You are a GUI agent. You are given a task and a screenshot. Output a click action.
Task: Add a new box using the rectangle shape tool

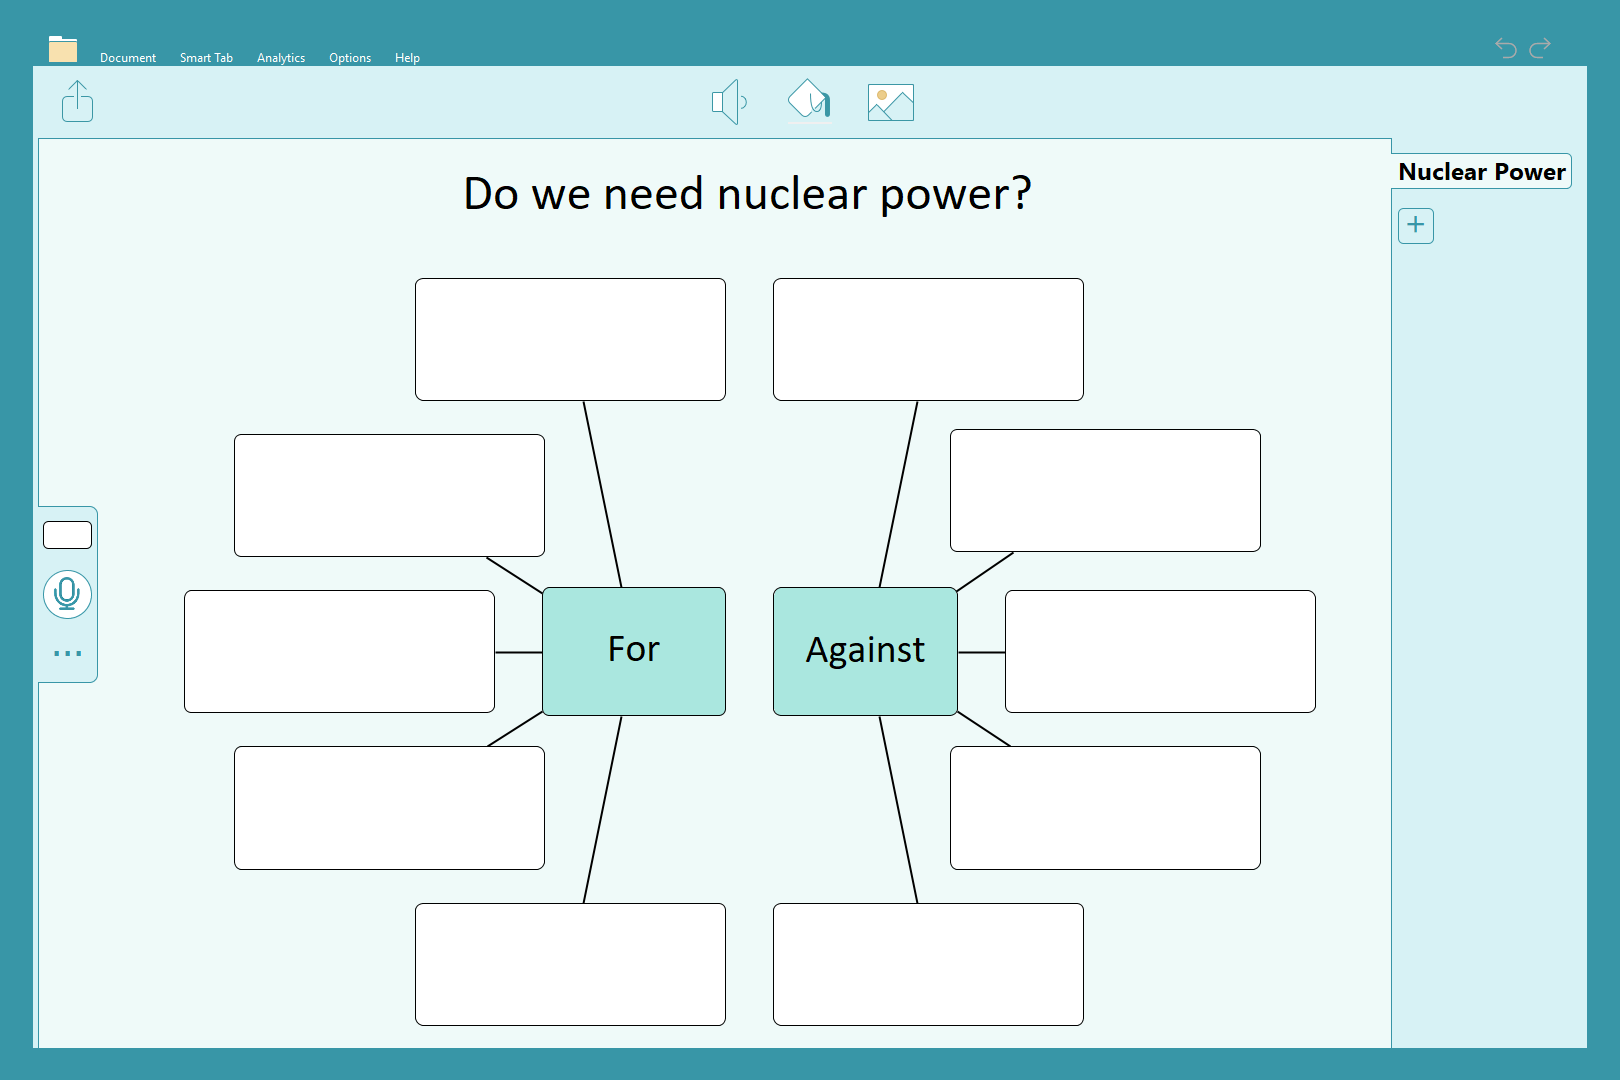67,535
